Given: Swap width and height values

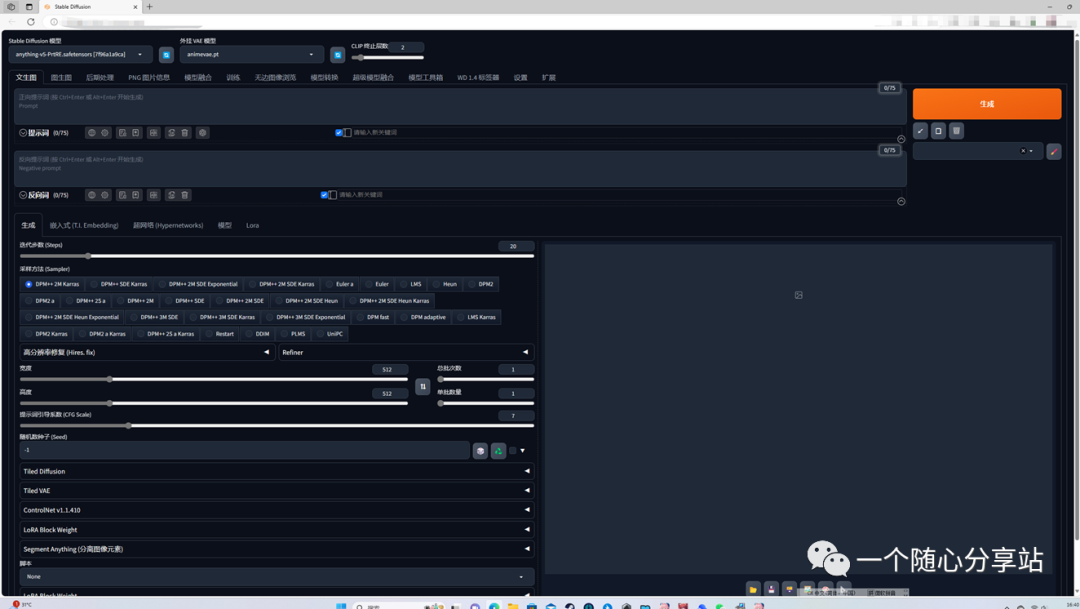Looking at the screenshot, I should 423,386.
